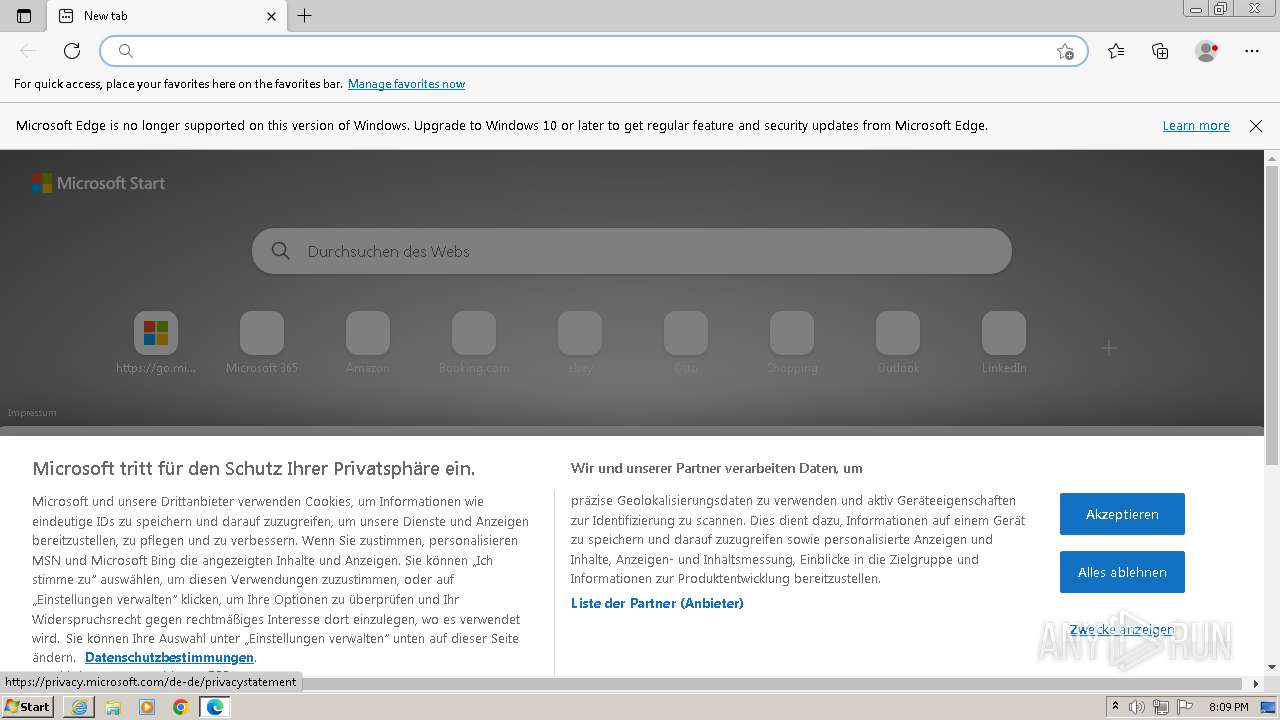Screen dimensions: 1280x720
Task: Follow Manage favorites now link
Action: click(406, 84)
